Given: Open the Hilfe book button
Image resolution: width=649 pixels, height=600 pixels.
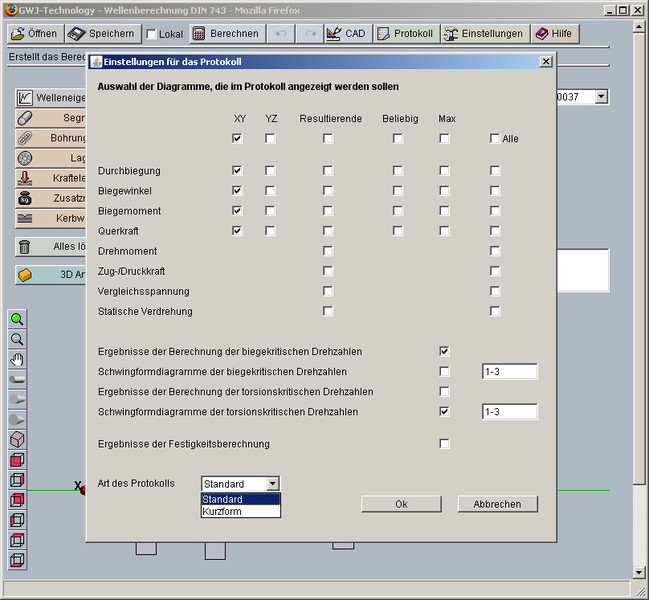Looking at the screenshot, I should pos(553,33).
